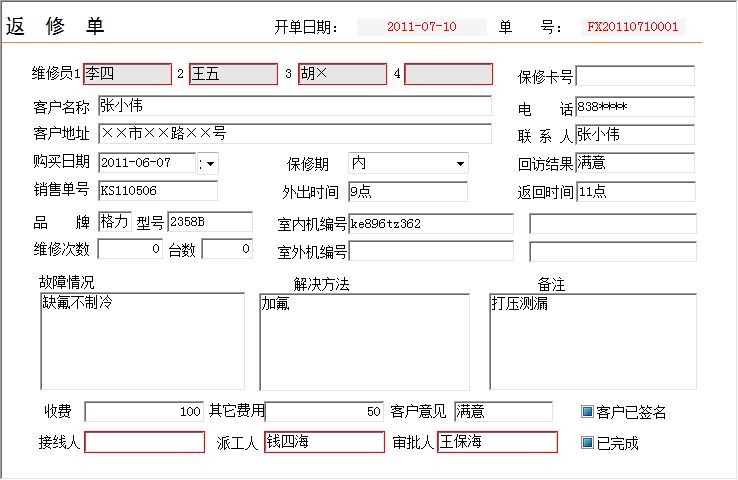Select the 维修员2 field with 王五
Image resolution: width=738 pixels, height=480 pixels.
coord(233,74)
